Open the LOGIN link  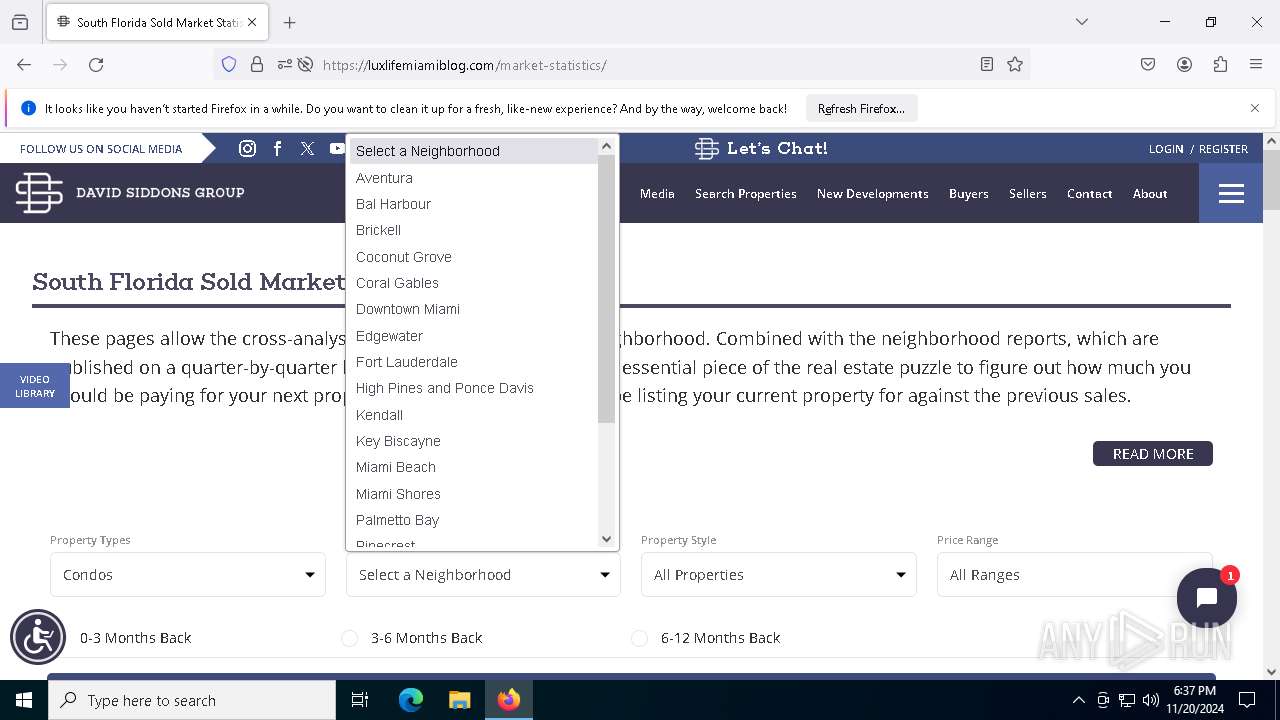pos(1166,149)
